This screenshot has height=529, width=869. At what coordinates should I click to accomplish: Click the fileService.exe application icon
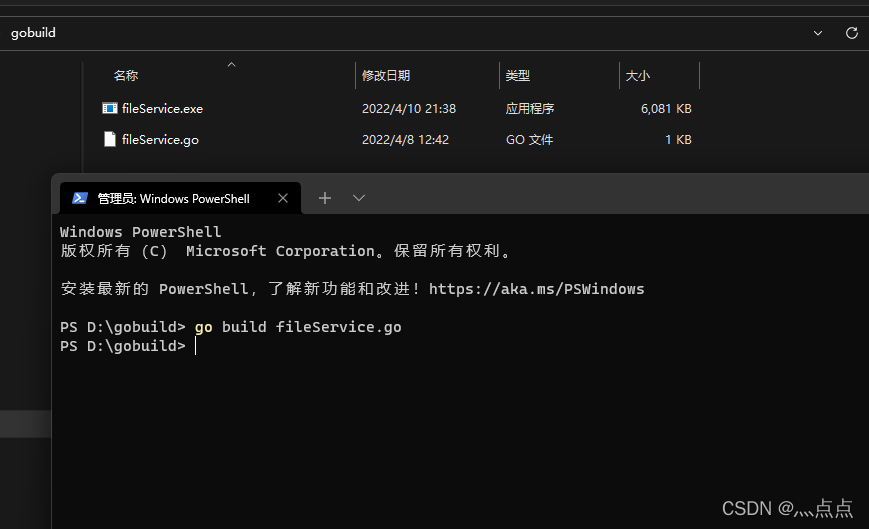click(110, 109)
